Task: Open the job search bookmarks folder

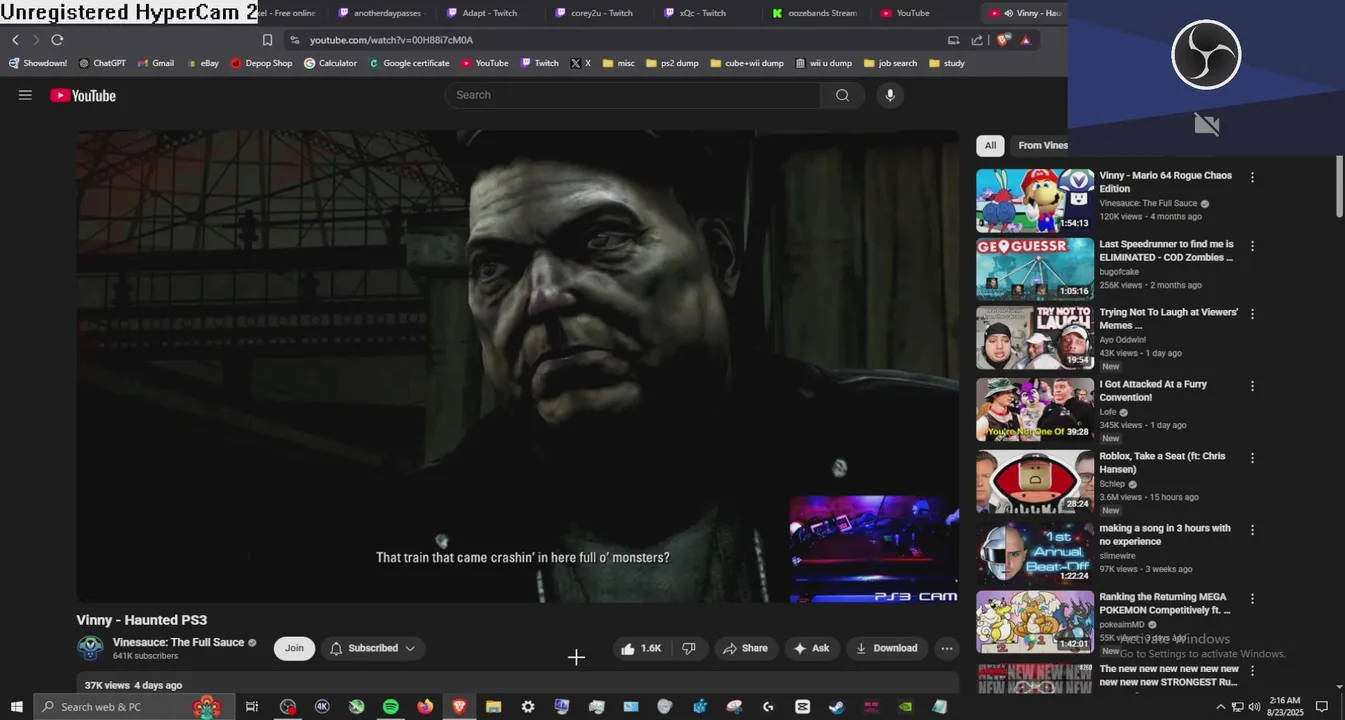Action: [x=890, y=63]
